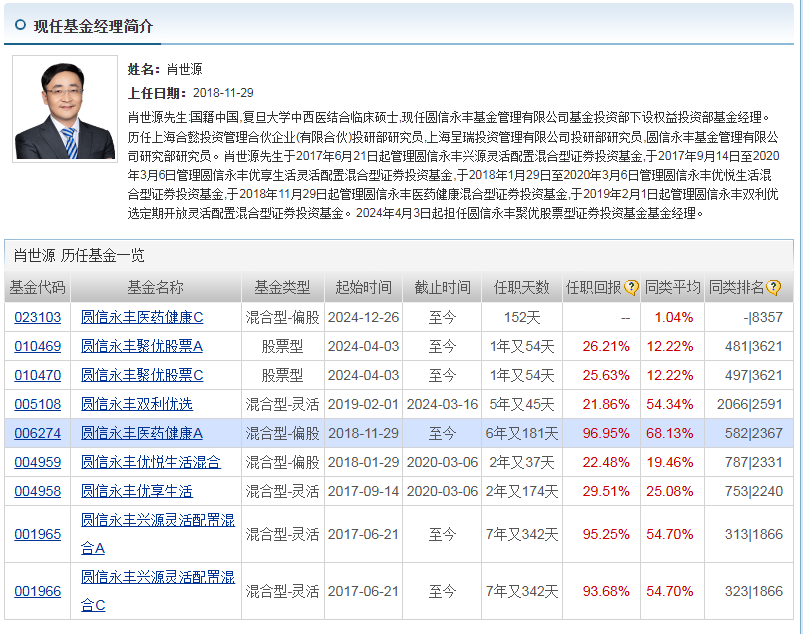Screen dimensions: 803x634
Task: Open fund code 004959 link
Action: click(37, 462)
